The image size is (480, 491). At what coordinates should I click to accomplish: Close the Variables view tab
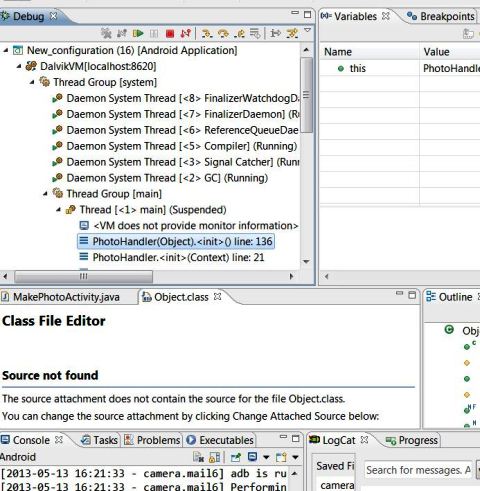point(386,16)
